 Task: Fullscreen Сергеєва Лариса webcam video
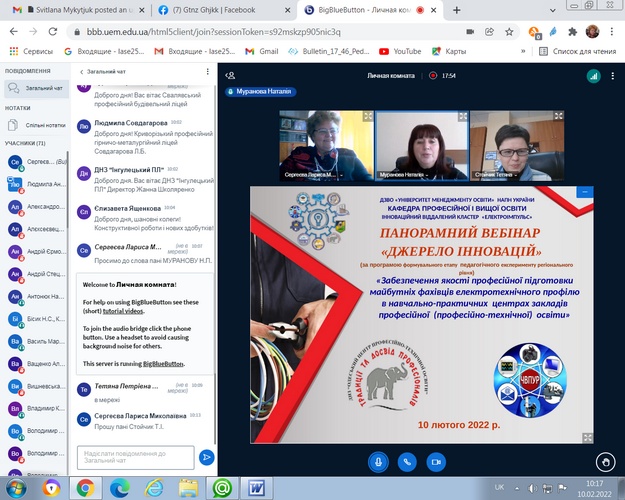pyautogui.click(x=366, y=116)
